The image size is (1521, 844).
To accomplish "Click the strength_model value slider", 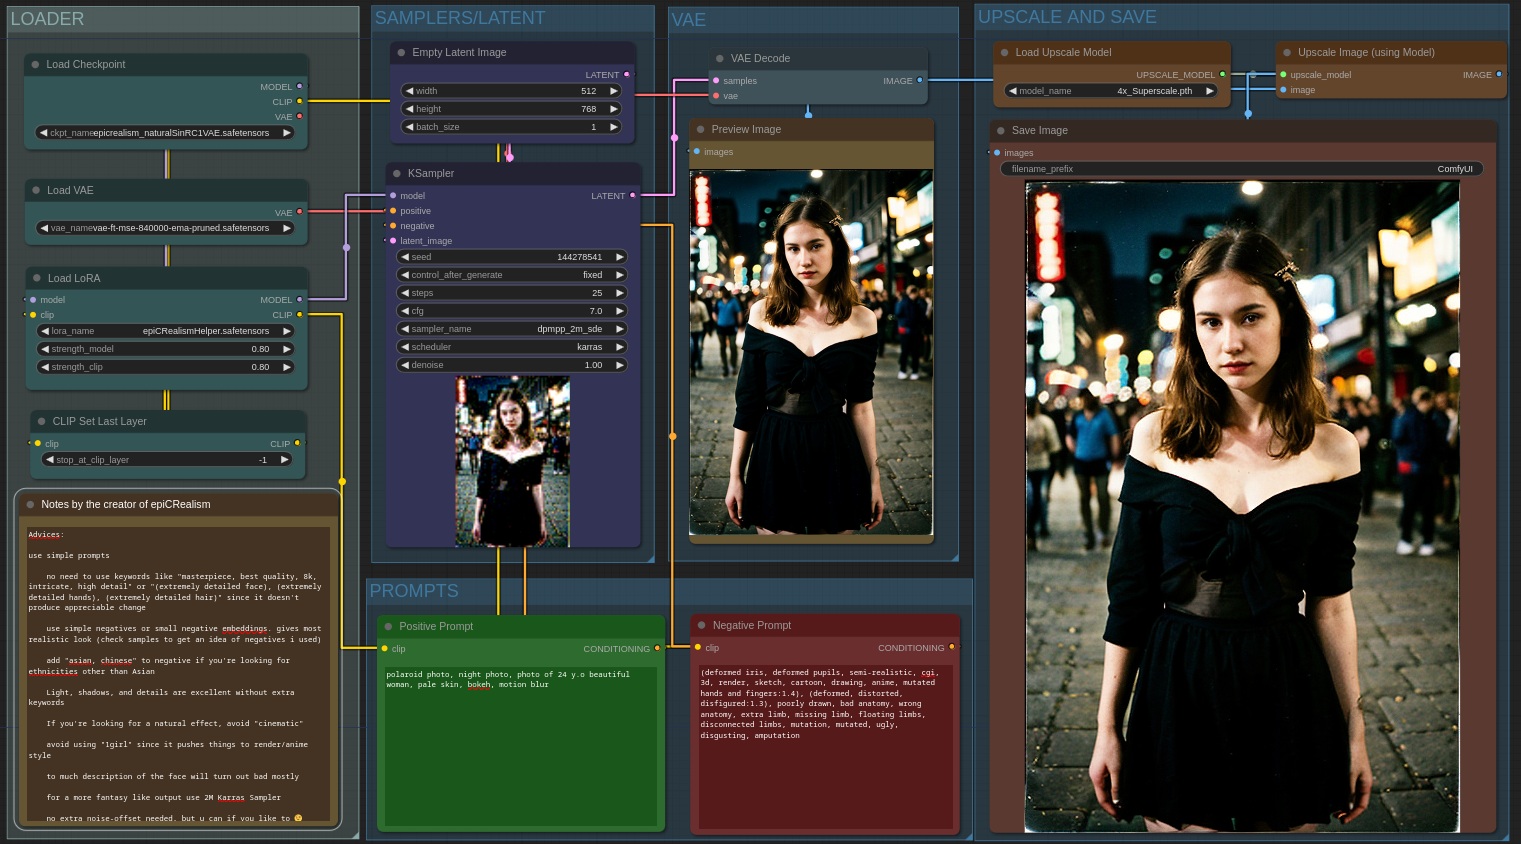I will [165, 348].
